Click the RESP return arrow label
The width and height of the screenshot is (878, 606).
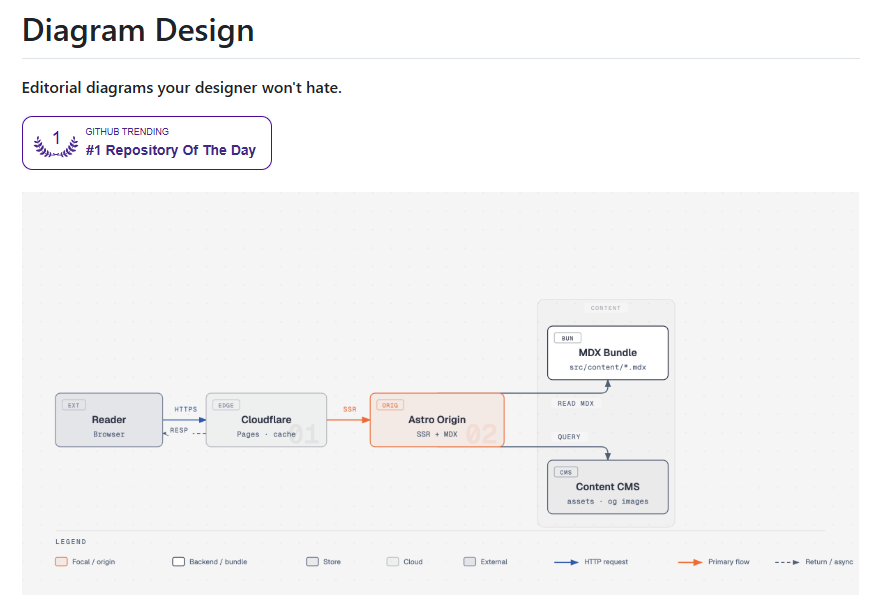pos(179,430)
